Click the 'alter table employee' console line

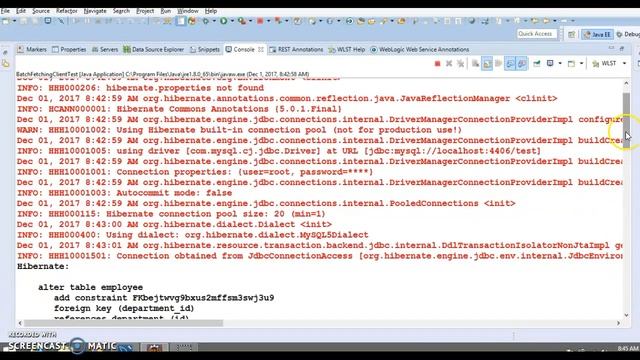(x=91, y=287)
